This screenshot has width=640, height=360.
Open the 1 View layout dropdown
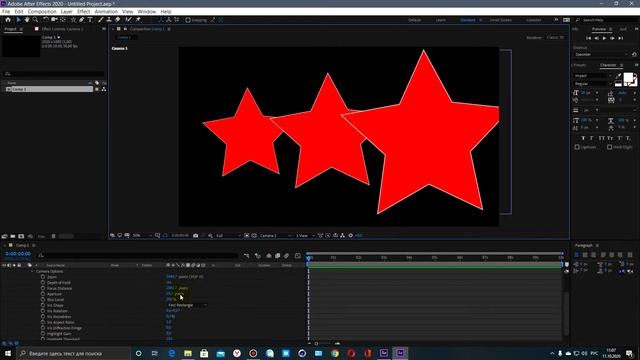pyautogui.click(x=305, y=236)
